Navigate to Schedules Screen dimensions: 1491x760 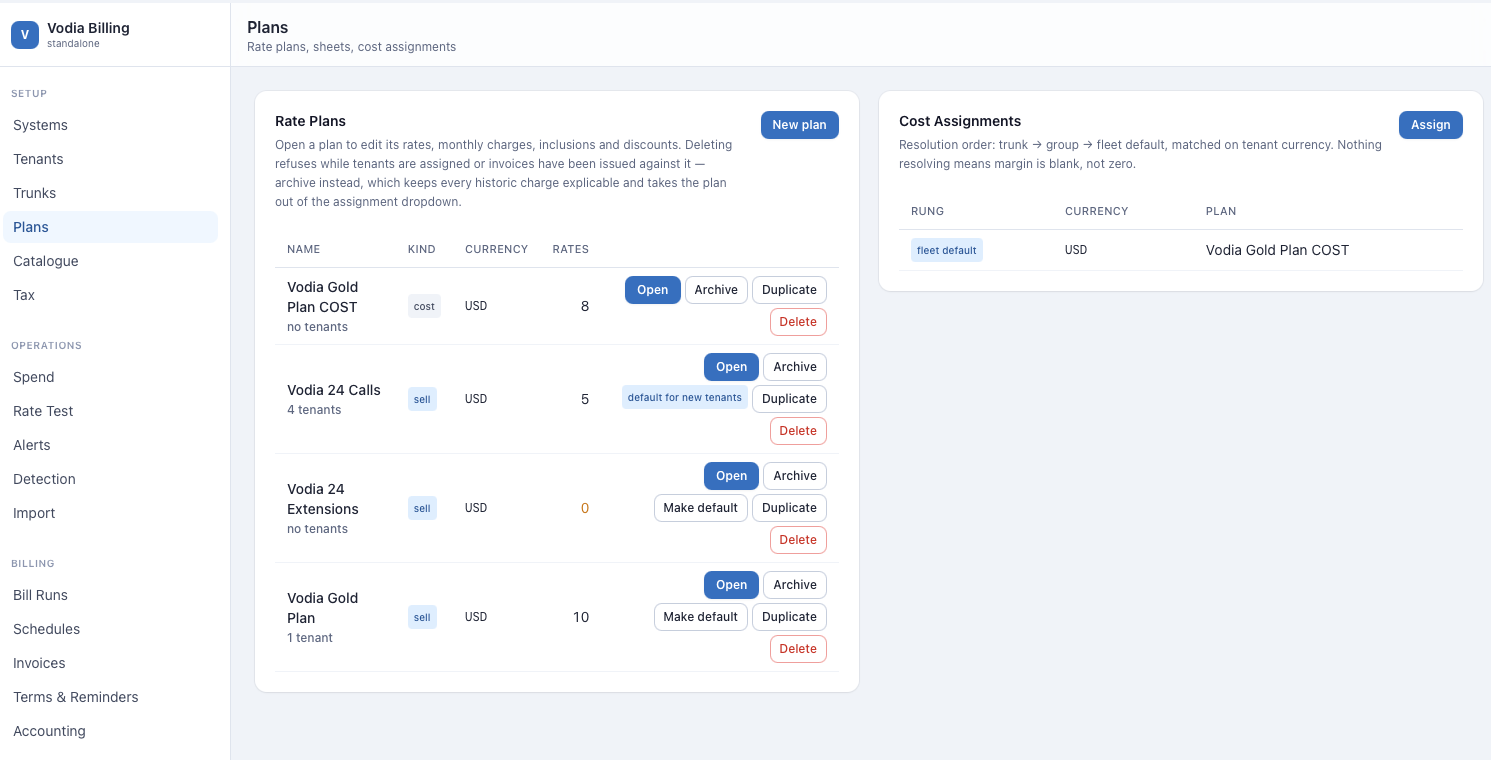[110, 629]
